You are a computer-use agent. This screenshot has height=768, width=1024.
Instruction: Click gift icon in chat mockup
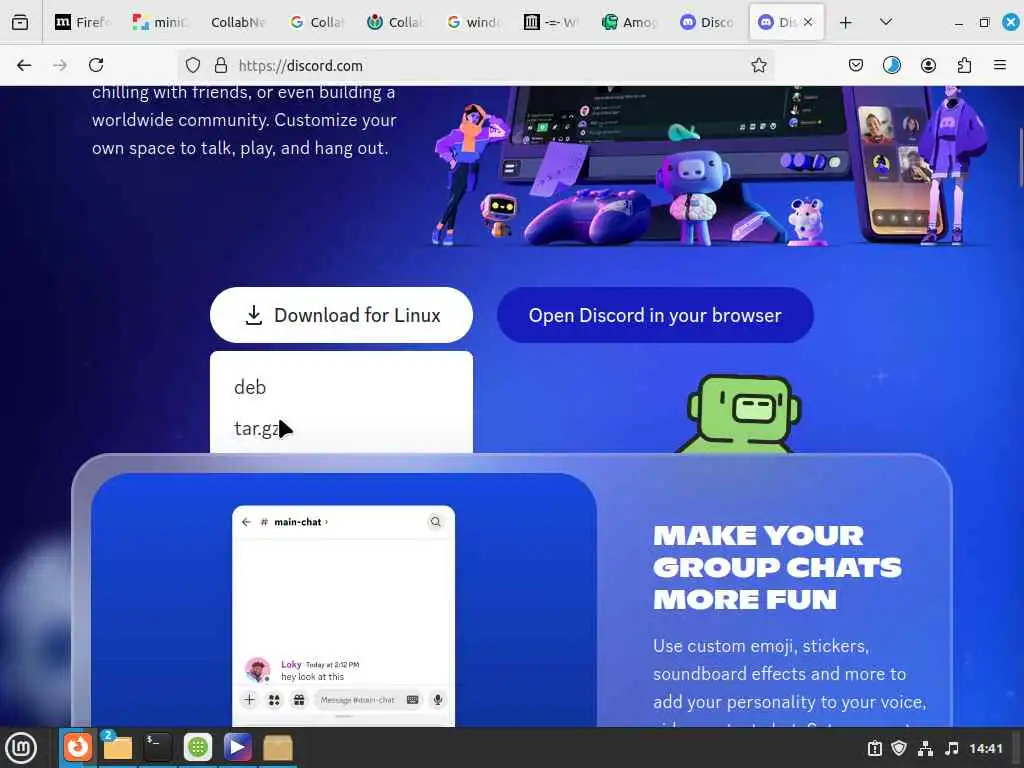click(299, 700)
